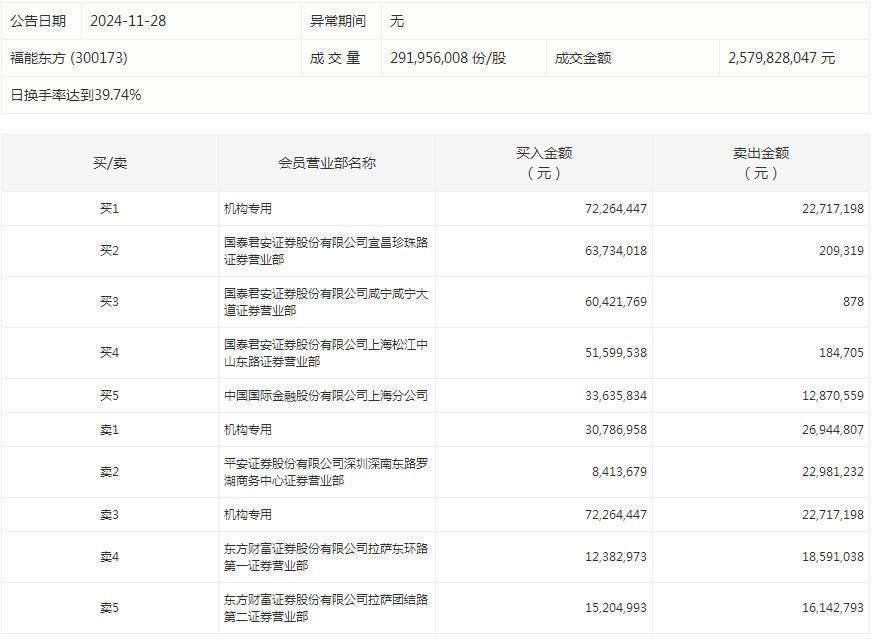The height and width of the screenshot is (639, 873).
Task: Click the buy amount 63,734,018
Action: (x=616, y=251)
